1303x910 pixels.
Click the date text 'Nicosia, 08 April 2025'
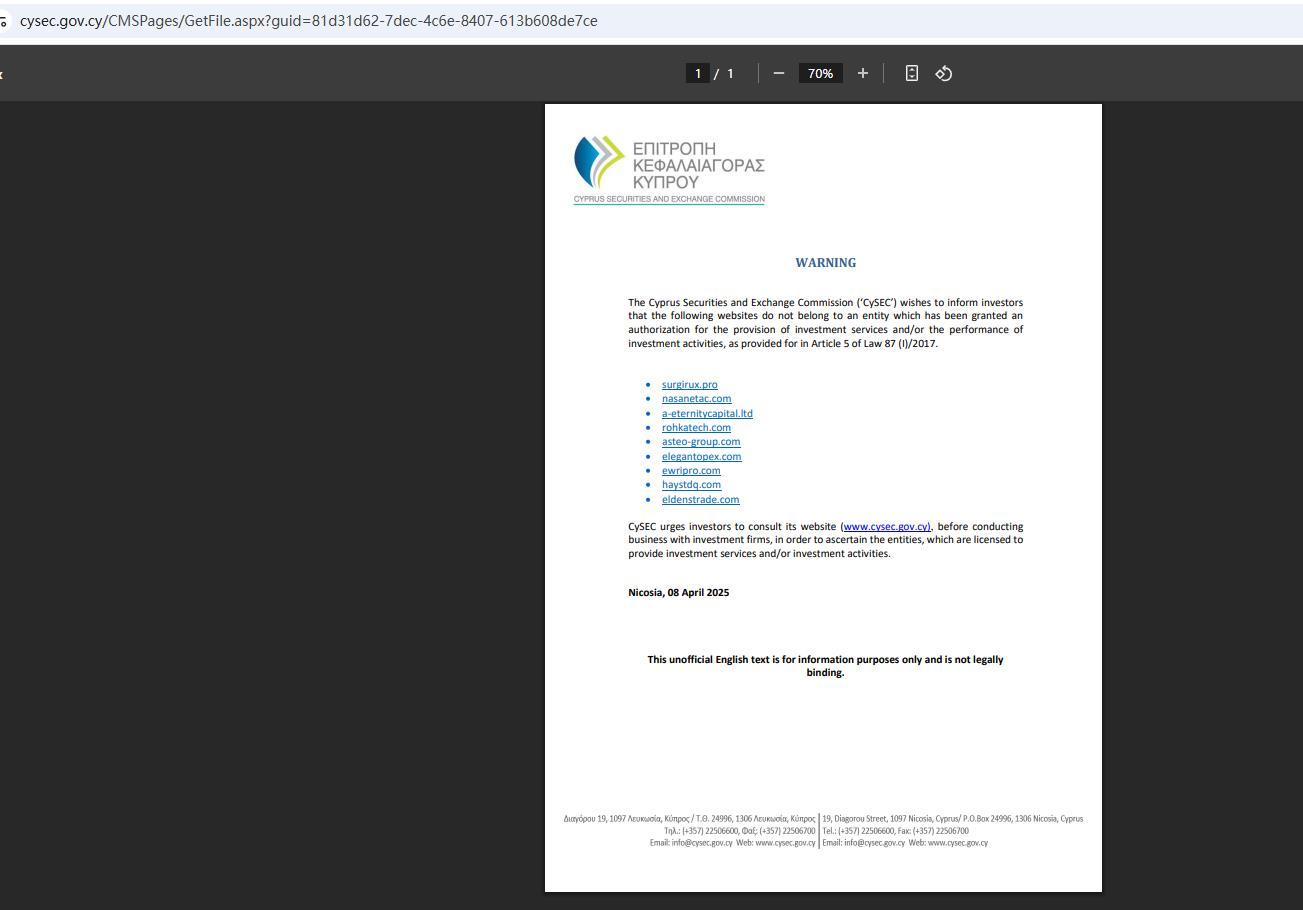pos(678,593)
